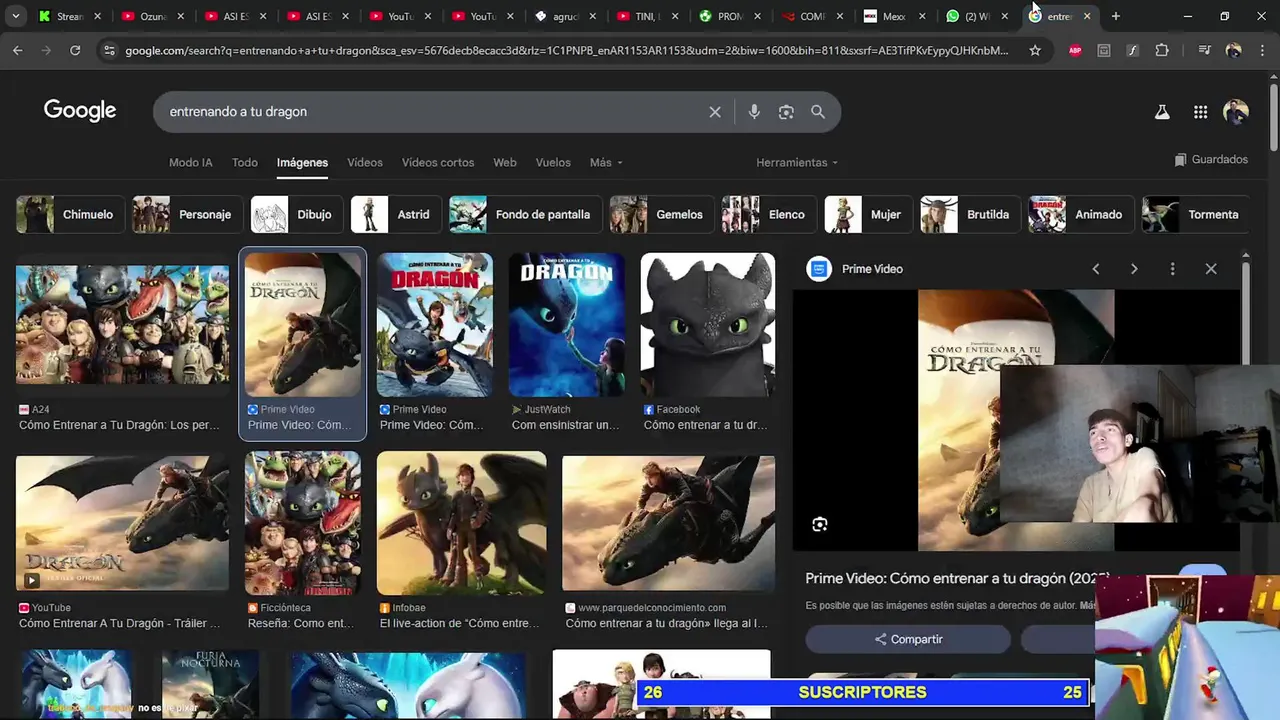Filter images by Chimuelo chip
Image resolution: width=1280 pixels, height=720 pixels.
tap(70, 214)
